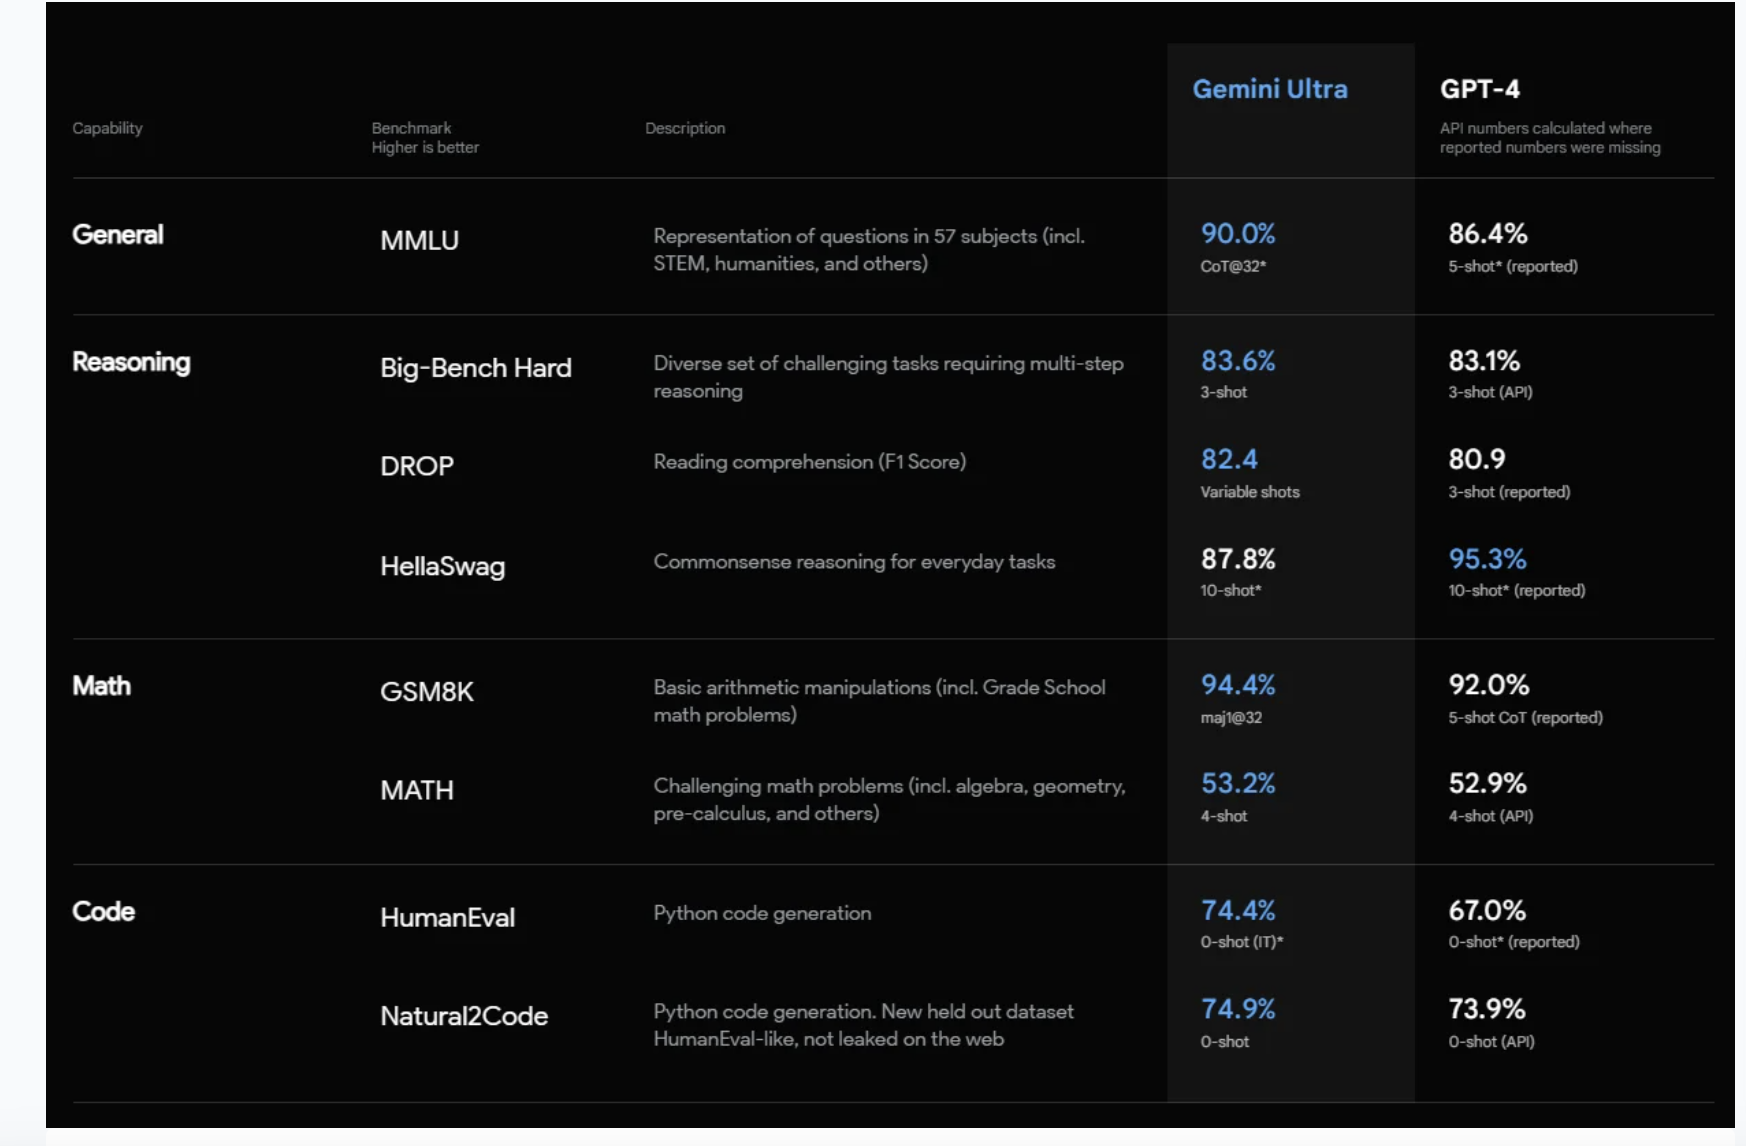Click GPT-4's highlighted 95.3% HellaSwag score
1746x1146 pixels.
click(1487, 559)
